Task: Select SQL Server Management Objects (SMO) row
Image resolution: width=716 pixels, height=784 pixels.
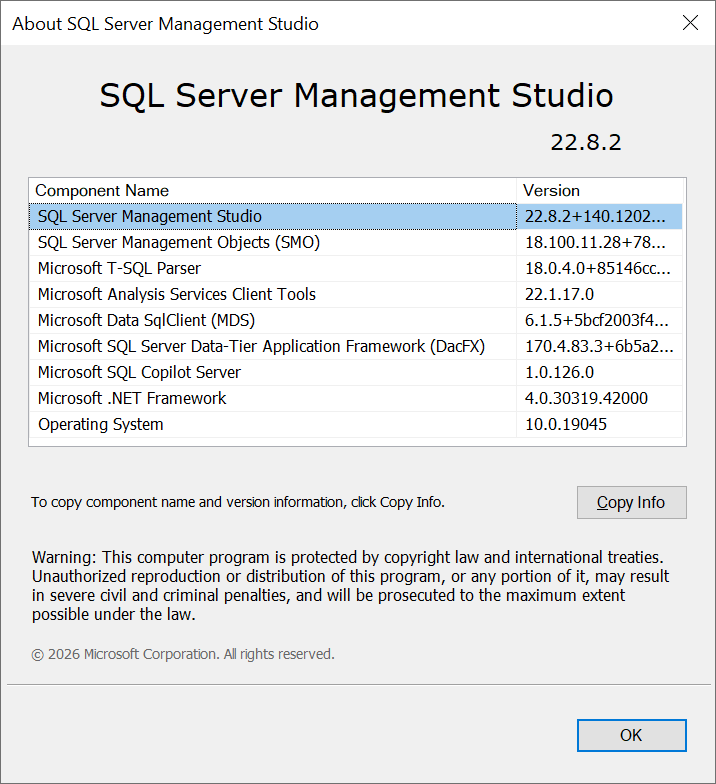Action: [x=356, y=242]
